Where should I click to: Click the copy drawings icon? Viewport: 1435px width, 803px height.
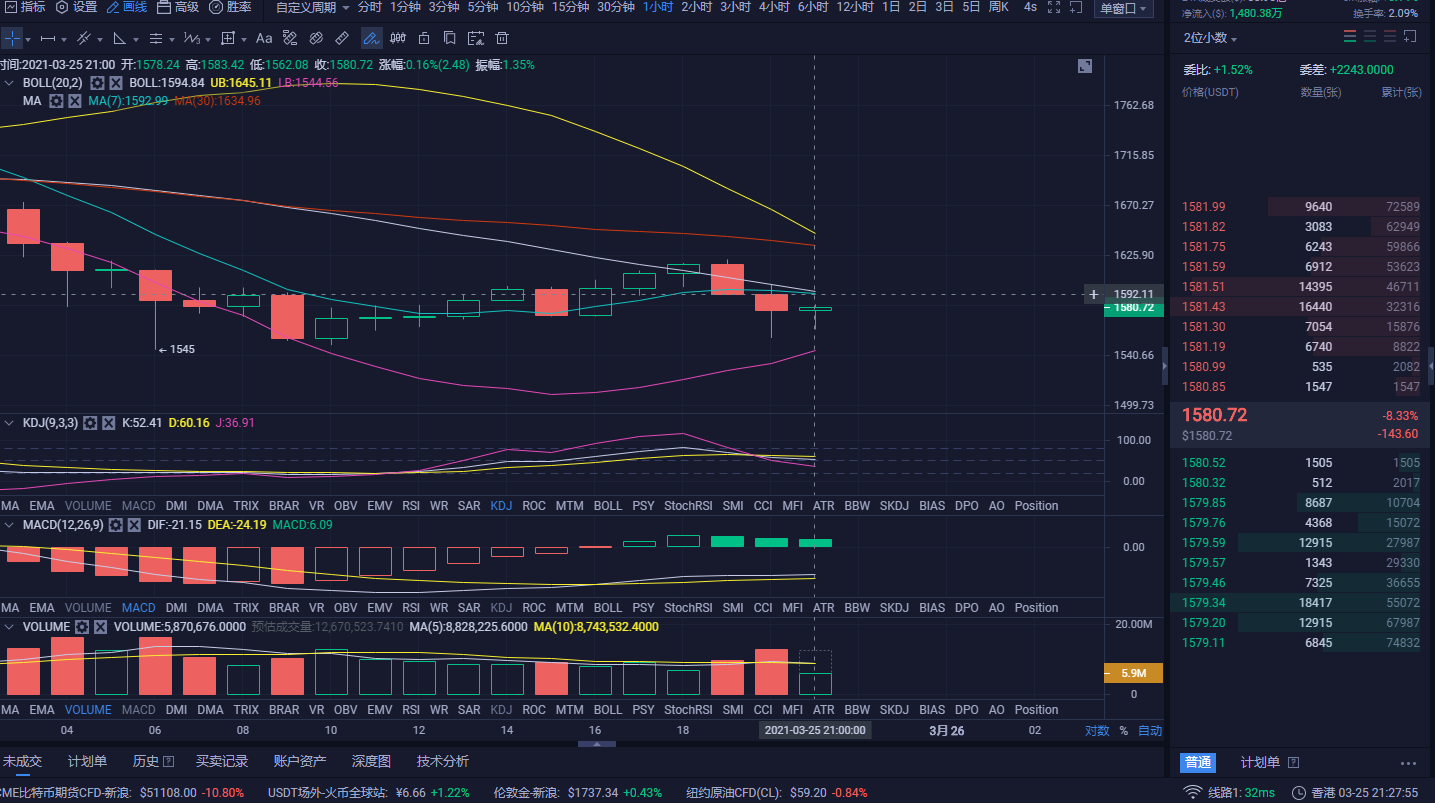pyautogui.click(x=450, y=39)
